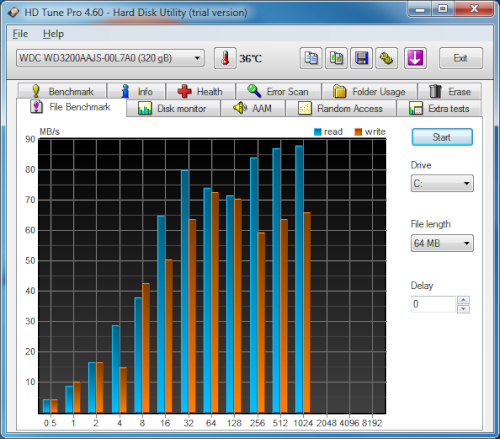The width and height of the screenshot is (500, 439).
Task: Click the blue read legend swatch
Action: point(318,132)
